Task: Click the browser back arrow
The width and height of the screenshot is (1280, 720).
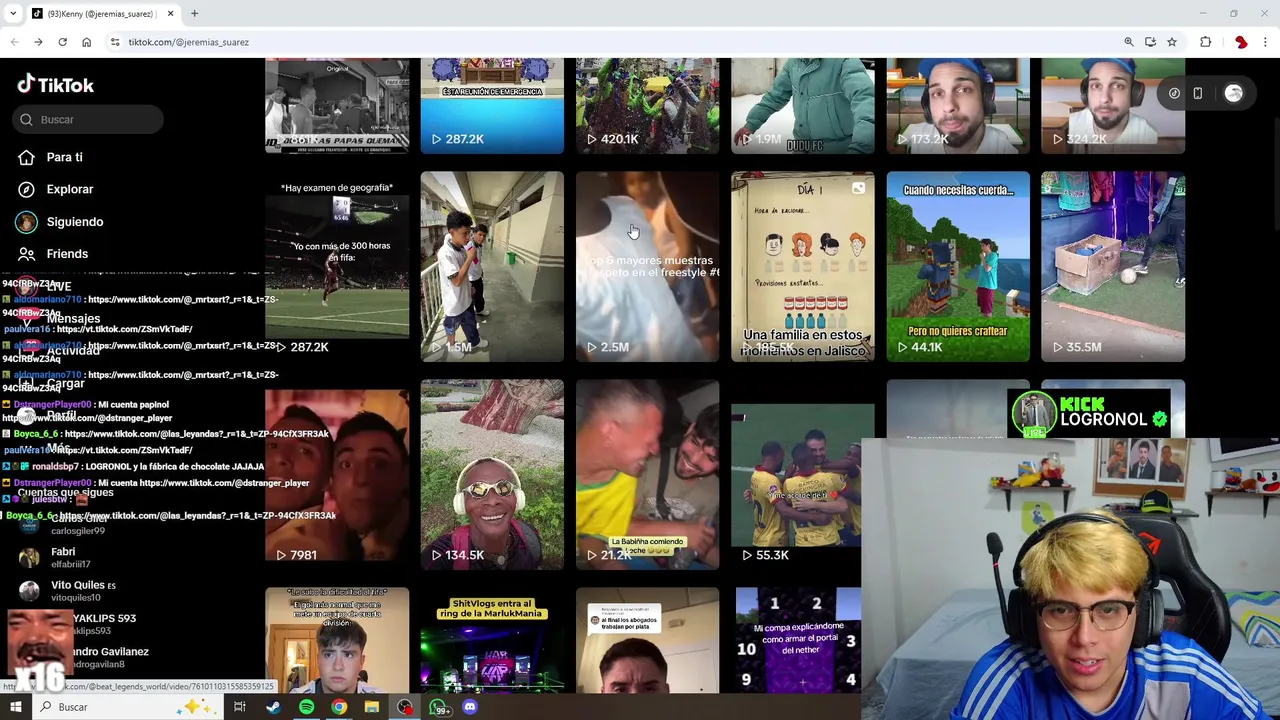Action: pos(14,42)
